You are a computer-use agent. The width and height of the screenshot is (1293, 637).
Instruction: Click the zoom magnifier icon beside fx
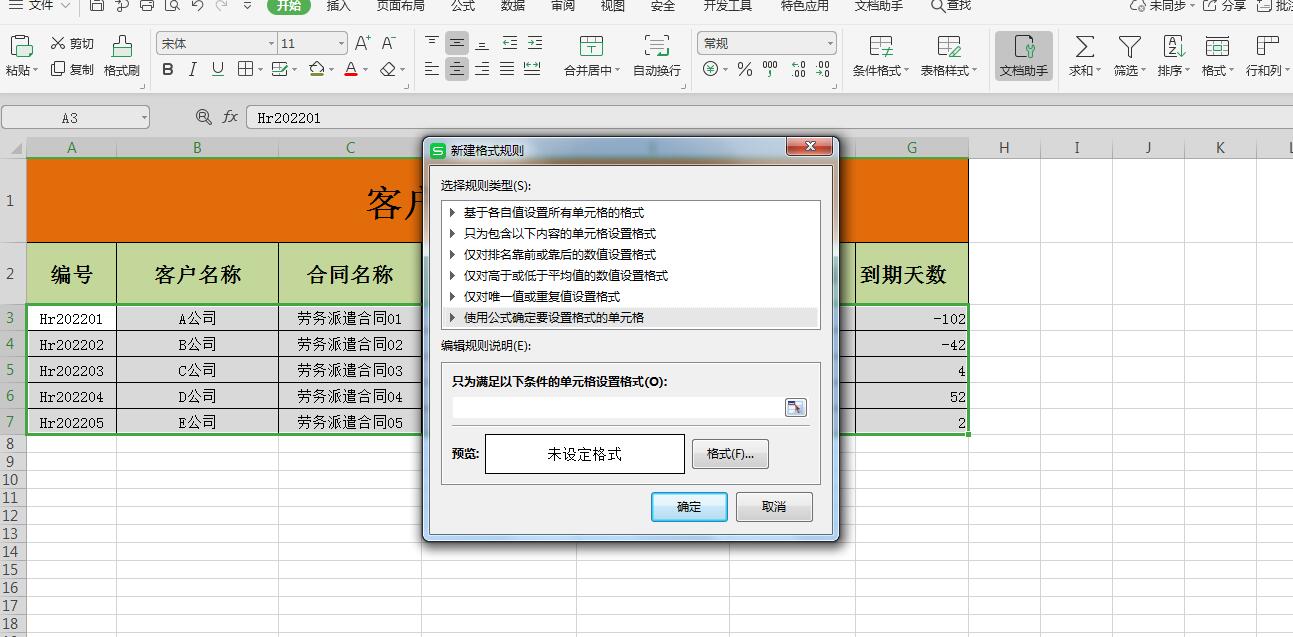204,117
